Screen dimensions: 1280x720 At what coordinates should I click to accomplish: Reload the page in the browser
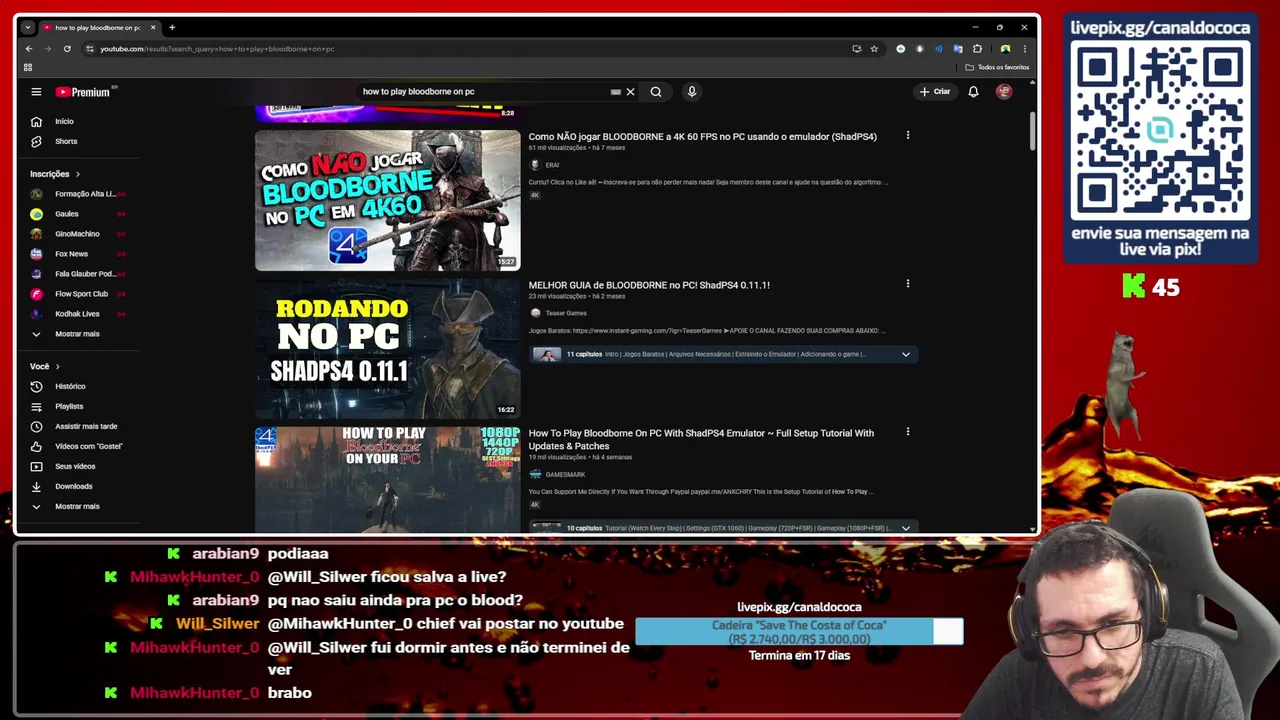(67, 48)
